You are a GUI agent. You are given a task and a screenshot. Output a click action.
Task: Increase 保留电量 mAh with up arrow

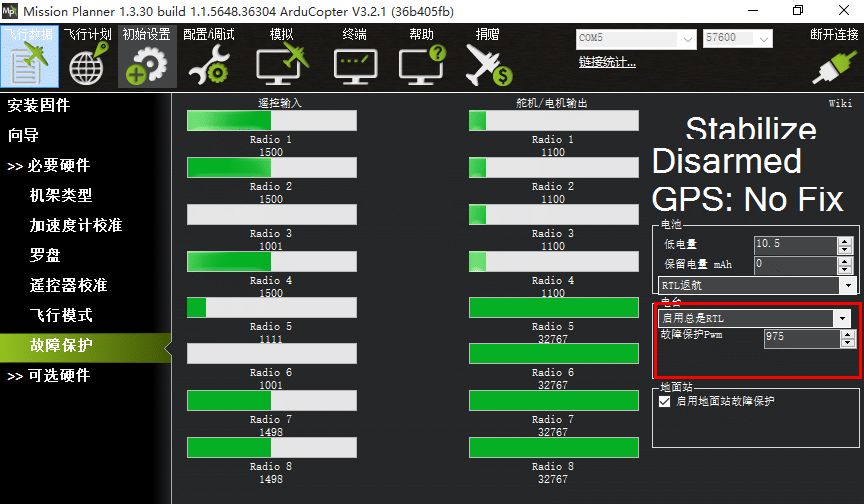click(x=845, y=262)
